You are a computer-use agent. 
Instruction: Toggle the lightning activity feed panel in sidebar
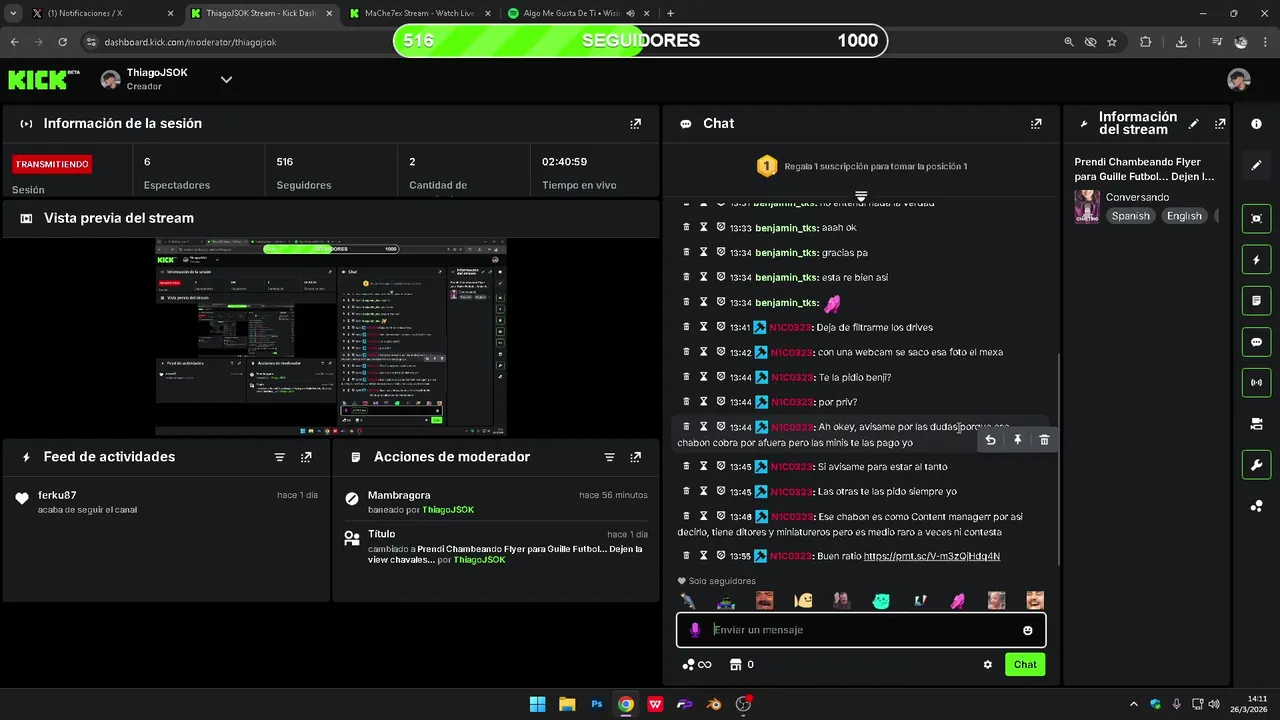(1256, 260)
